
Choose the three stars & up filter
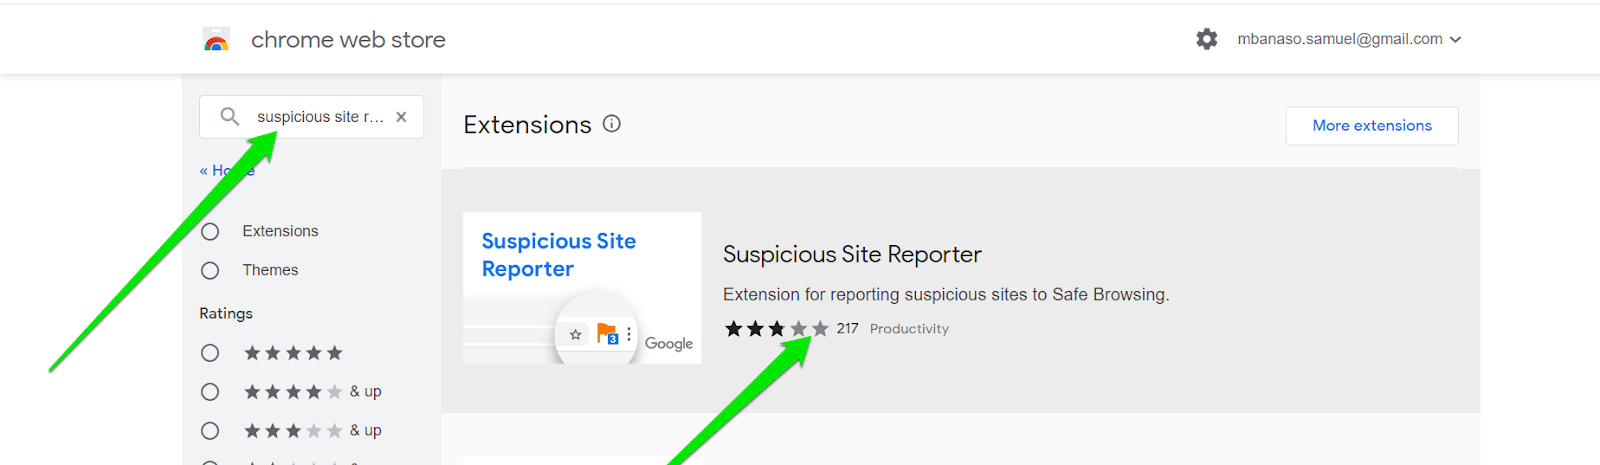[210, 431]
